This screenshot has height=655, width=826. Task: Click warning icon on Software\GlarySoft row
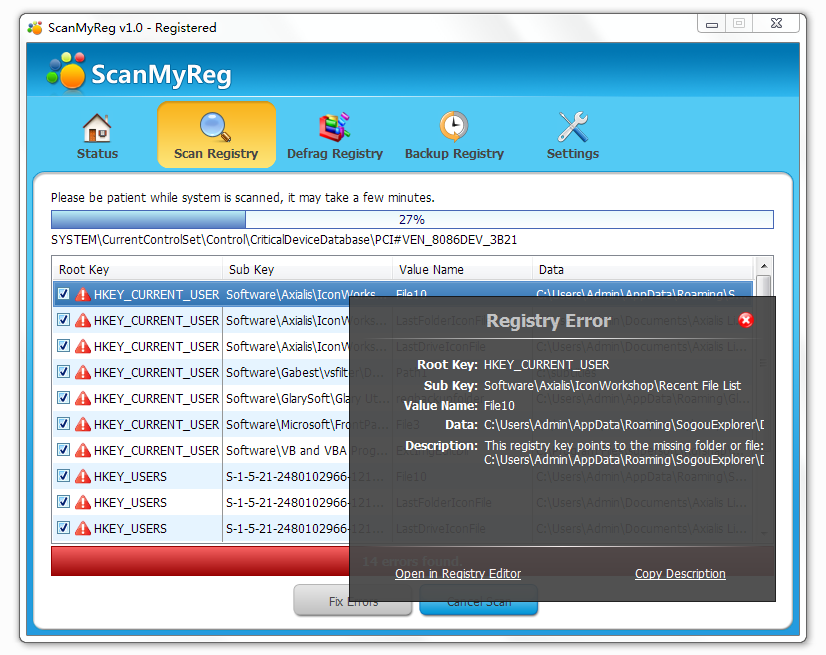point(83,398)
